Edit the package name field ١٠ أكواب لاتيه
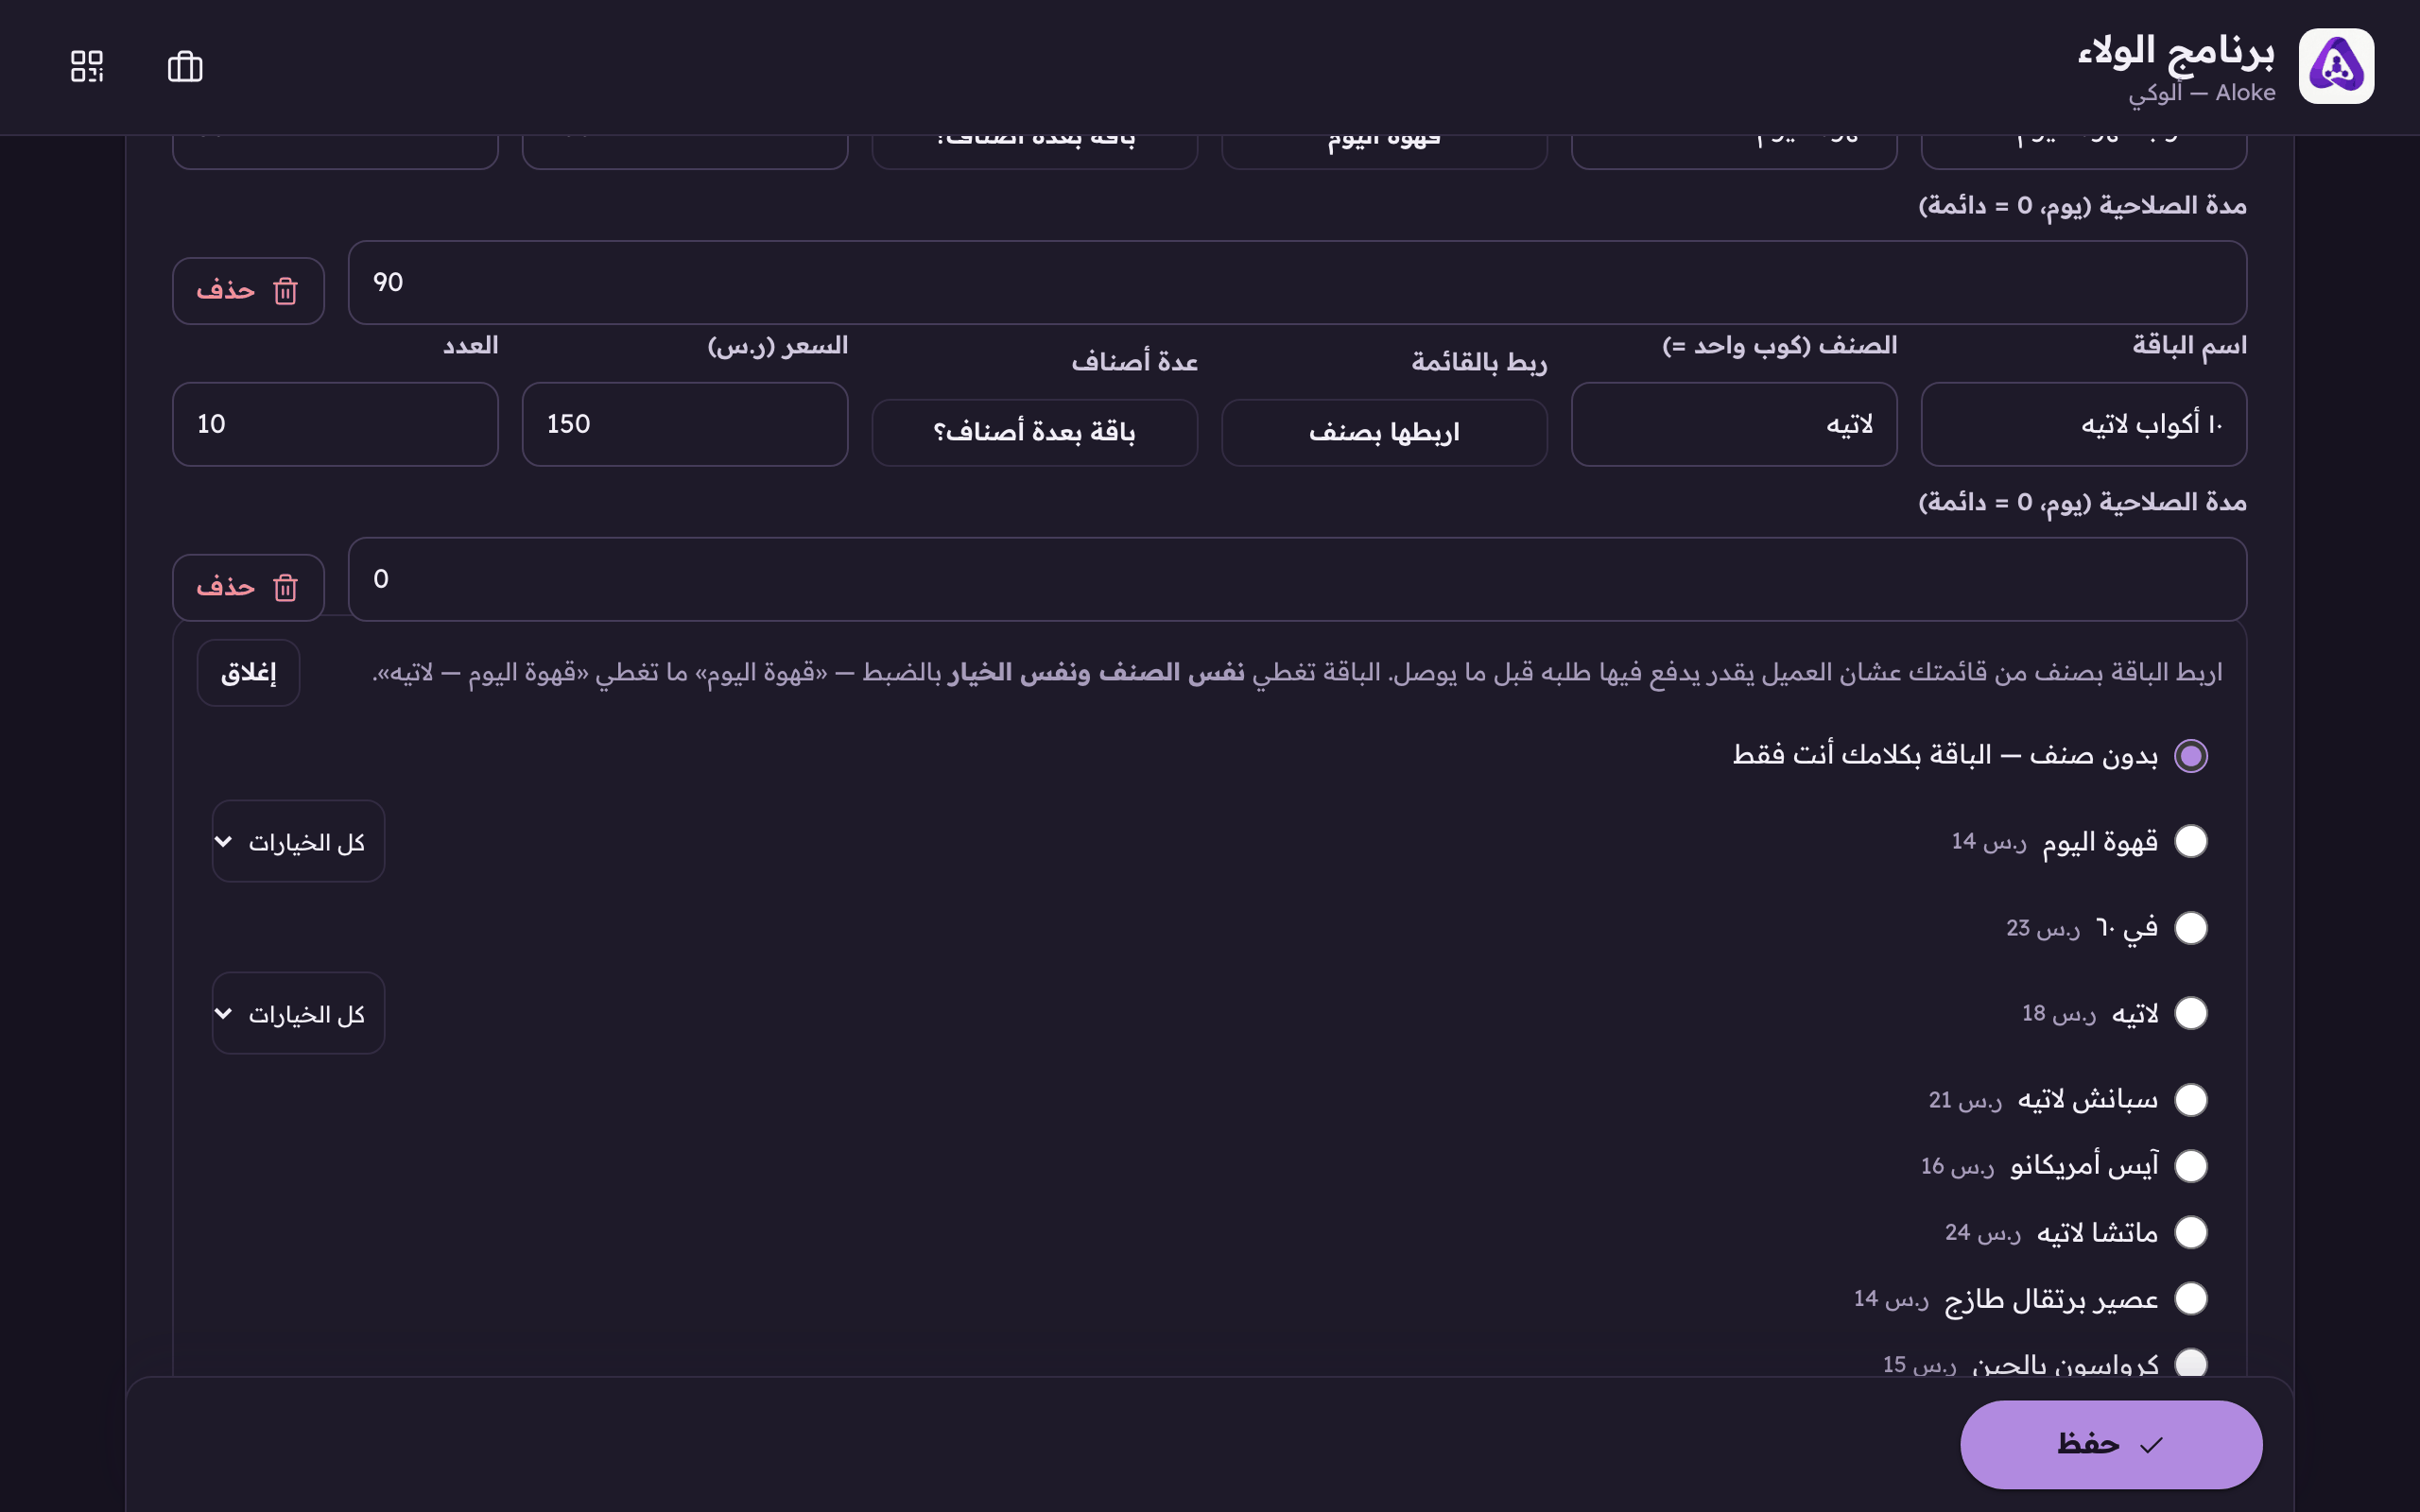The height and width of the screenshot is (1512, 2420). [x=2083, y=424]
